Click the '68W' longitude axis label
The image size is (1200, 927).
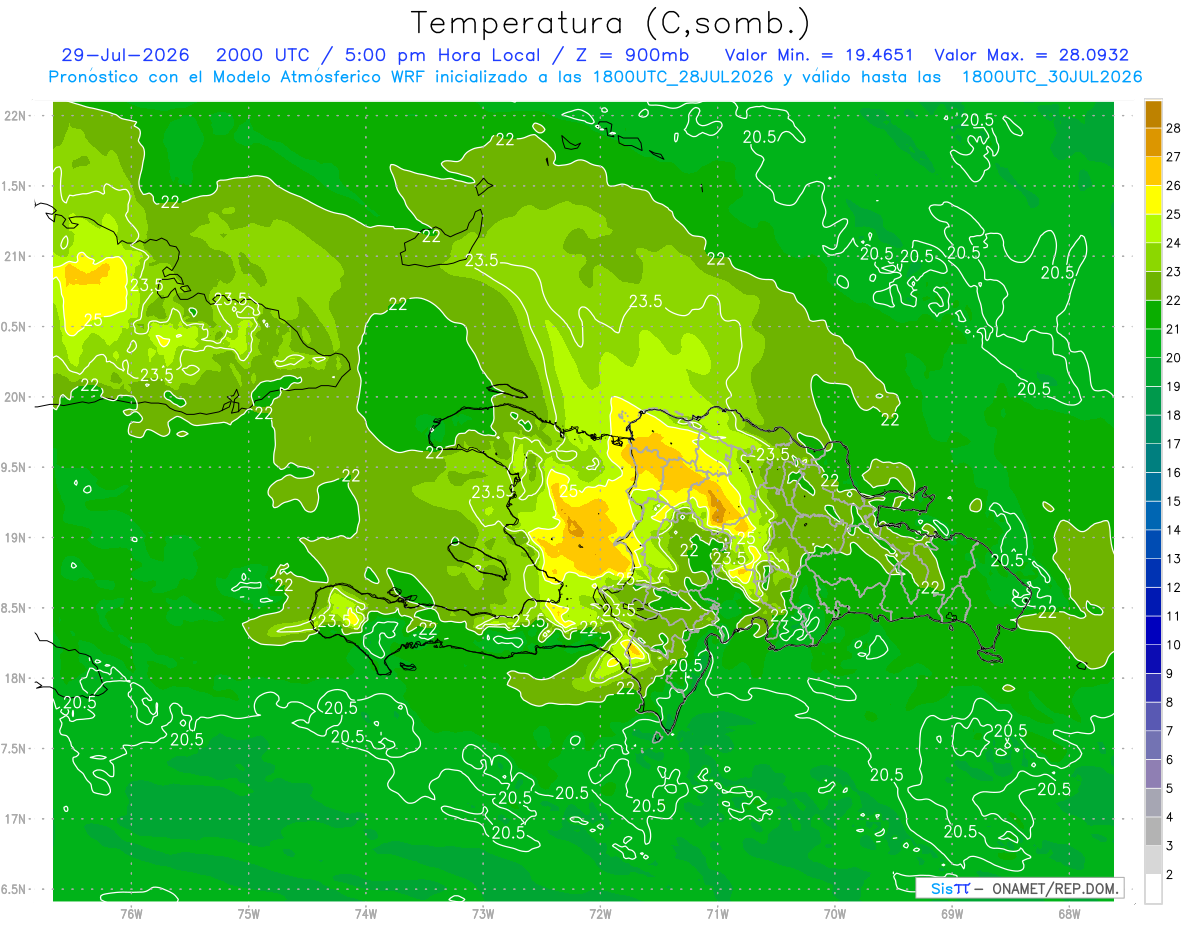click(1069, 914)
